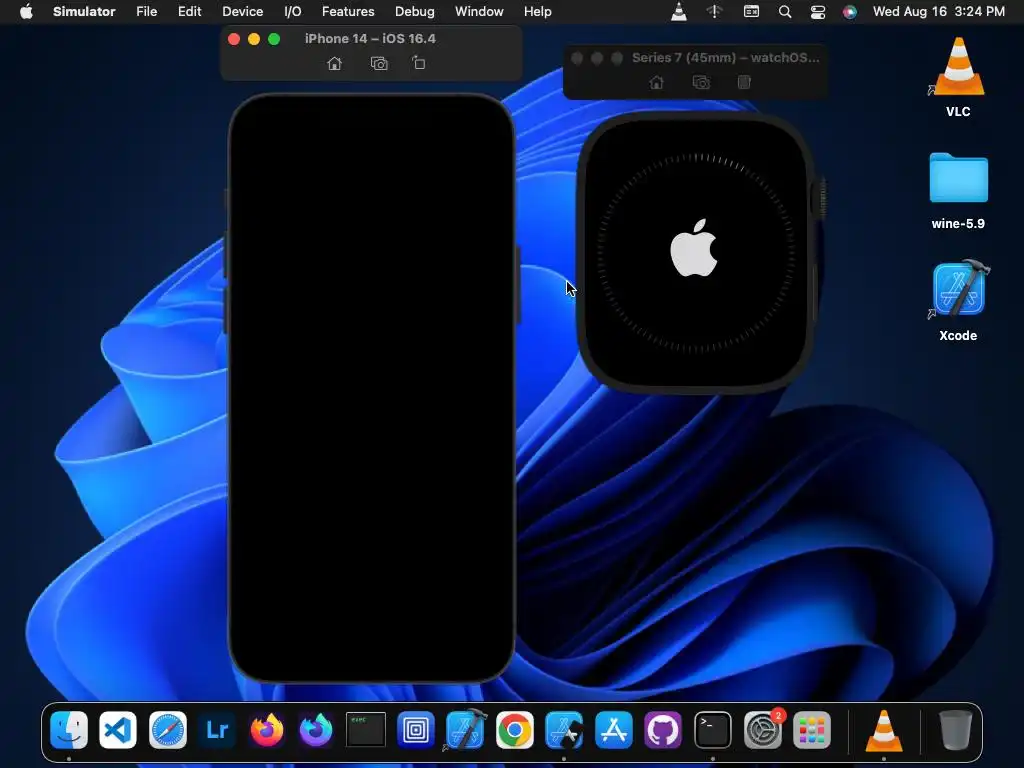Launch Safari from the Dock
1024x768 pixels.
pyautogui.click(x=168, y=729)
